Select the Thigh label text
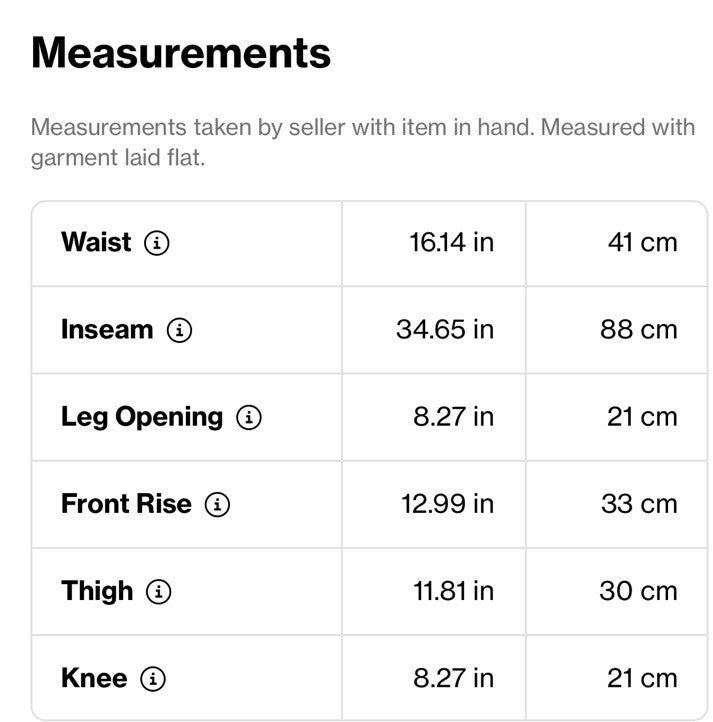Screen dimensions: 713x722 pos(97,591)
